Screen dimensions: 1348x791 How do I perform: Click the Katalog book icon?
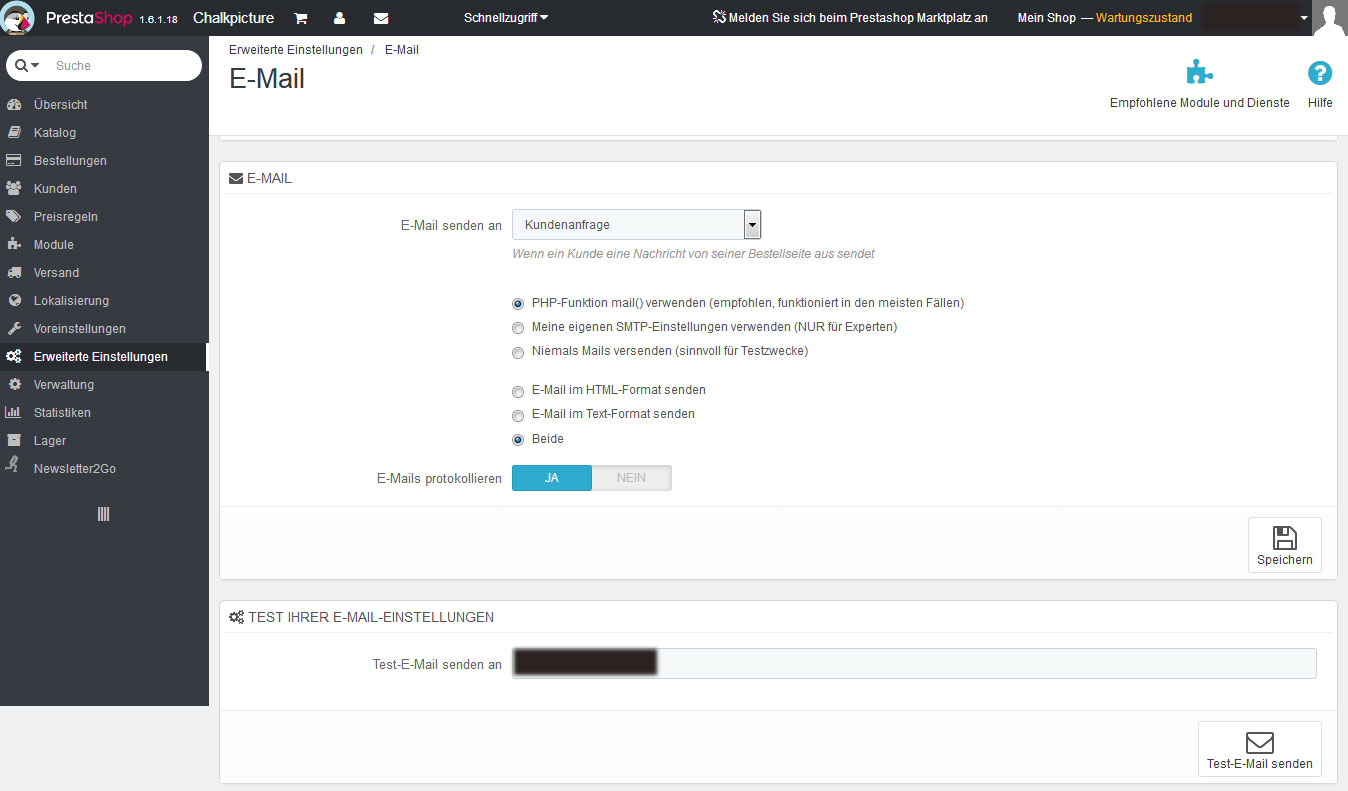pyautogui.click(x=14, y=132)
